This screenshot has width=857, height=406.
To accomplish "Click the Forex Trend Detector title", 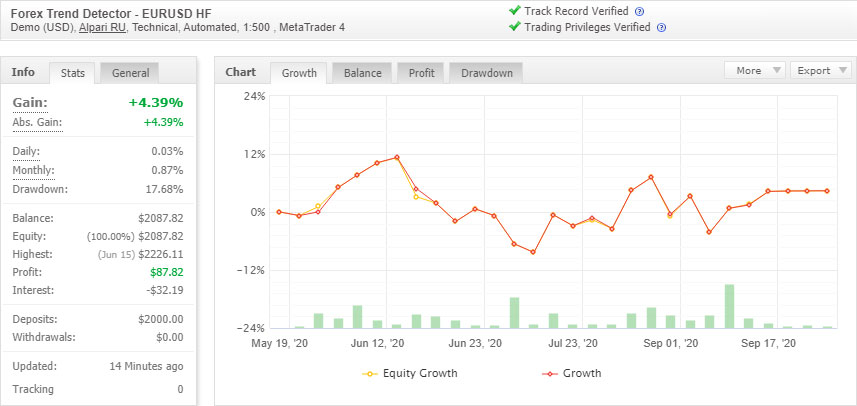I will 111,13.
